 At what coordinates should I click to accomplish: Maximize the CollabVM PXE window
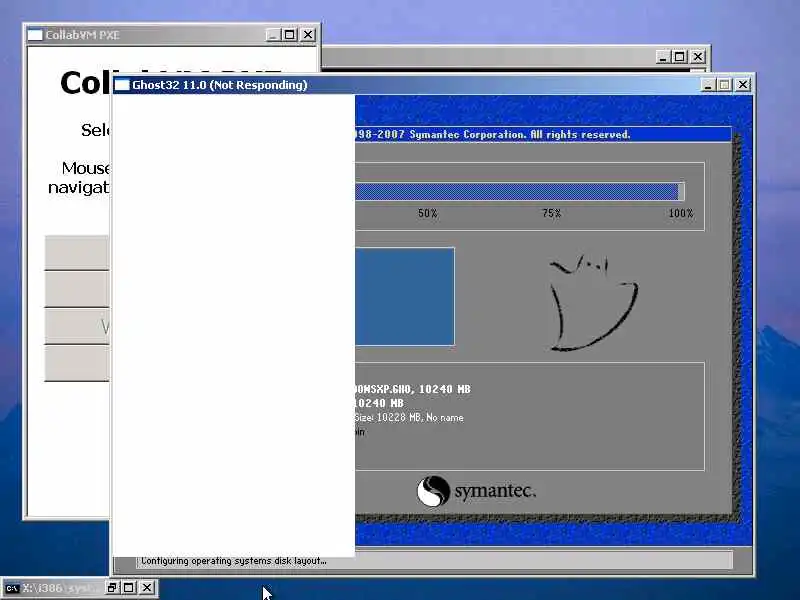click(289, 35)
